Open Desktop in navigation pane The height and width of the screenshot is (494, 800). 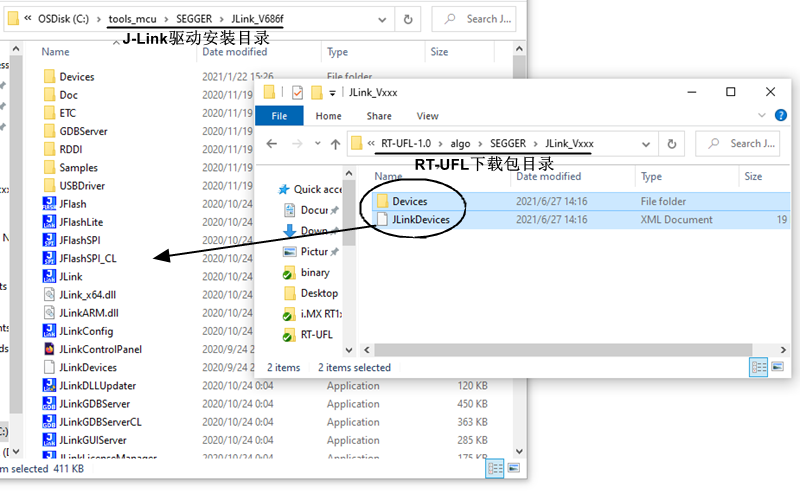click(311, 293)
